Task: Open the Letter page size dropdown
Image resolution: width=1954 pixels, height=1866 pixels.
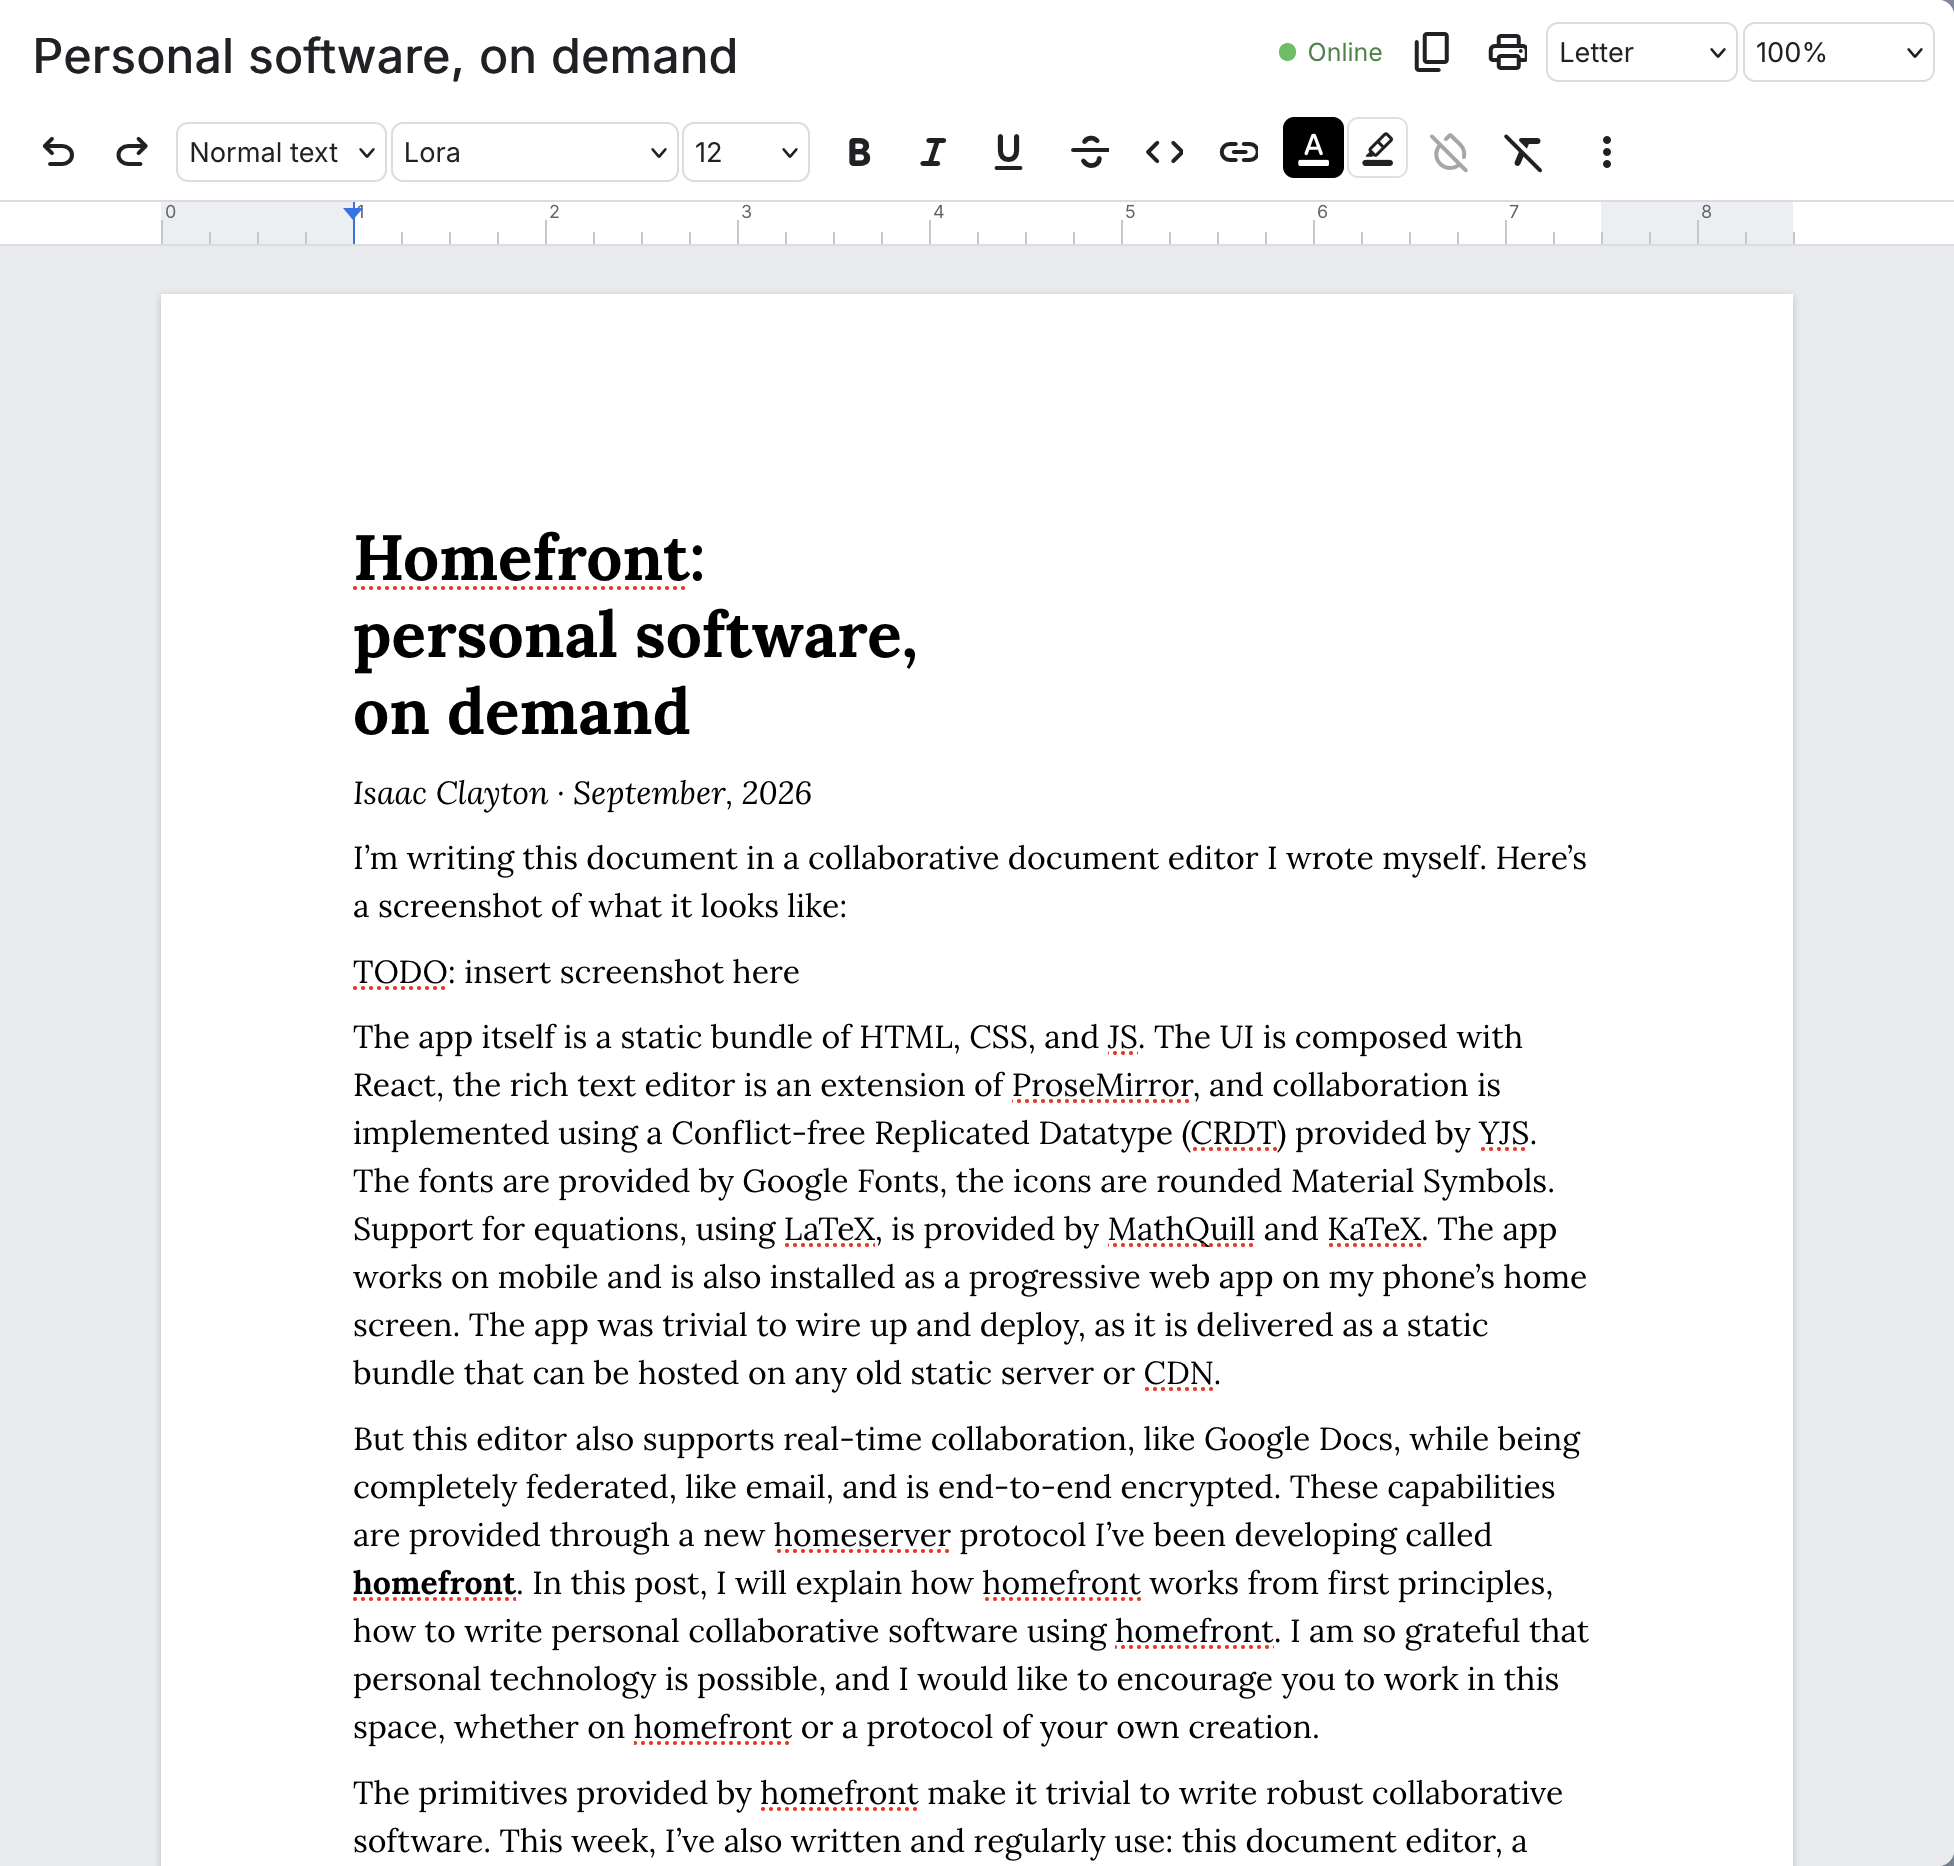Action: tap(1641, 52)
